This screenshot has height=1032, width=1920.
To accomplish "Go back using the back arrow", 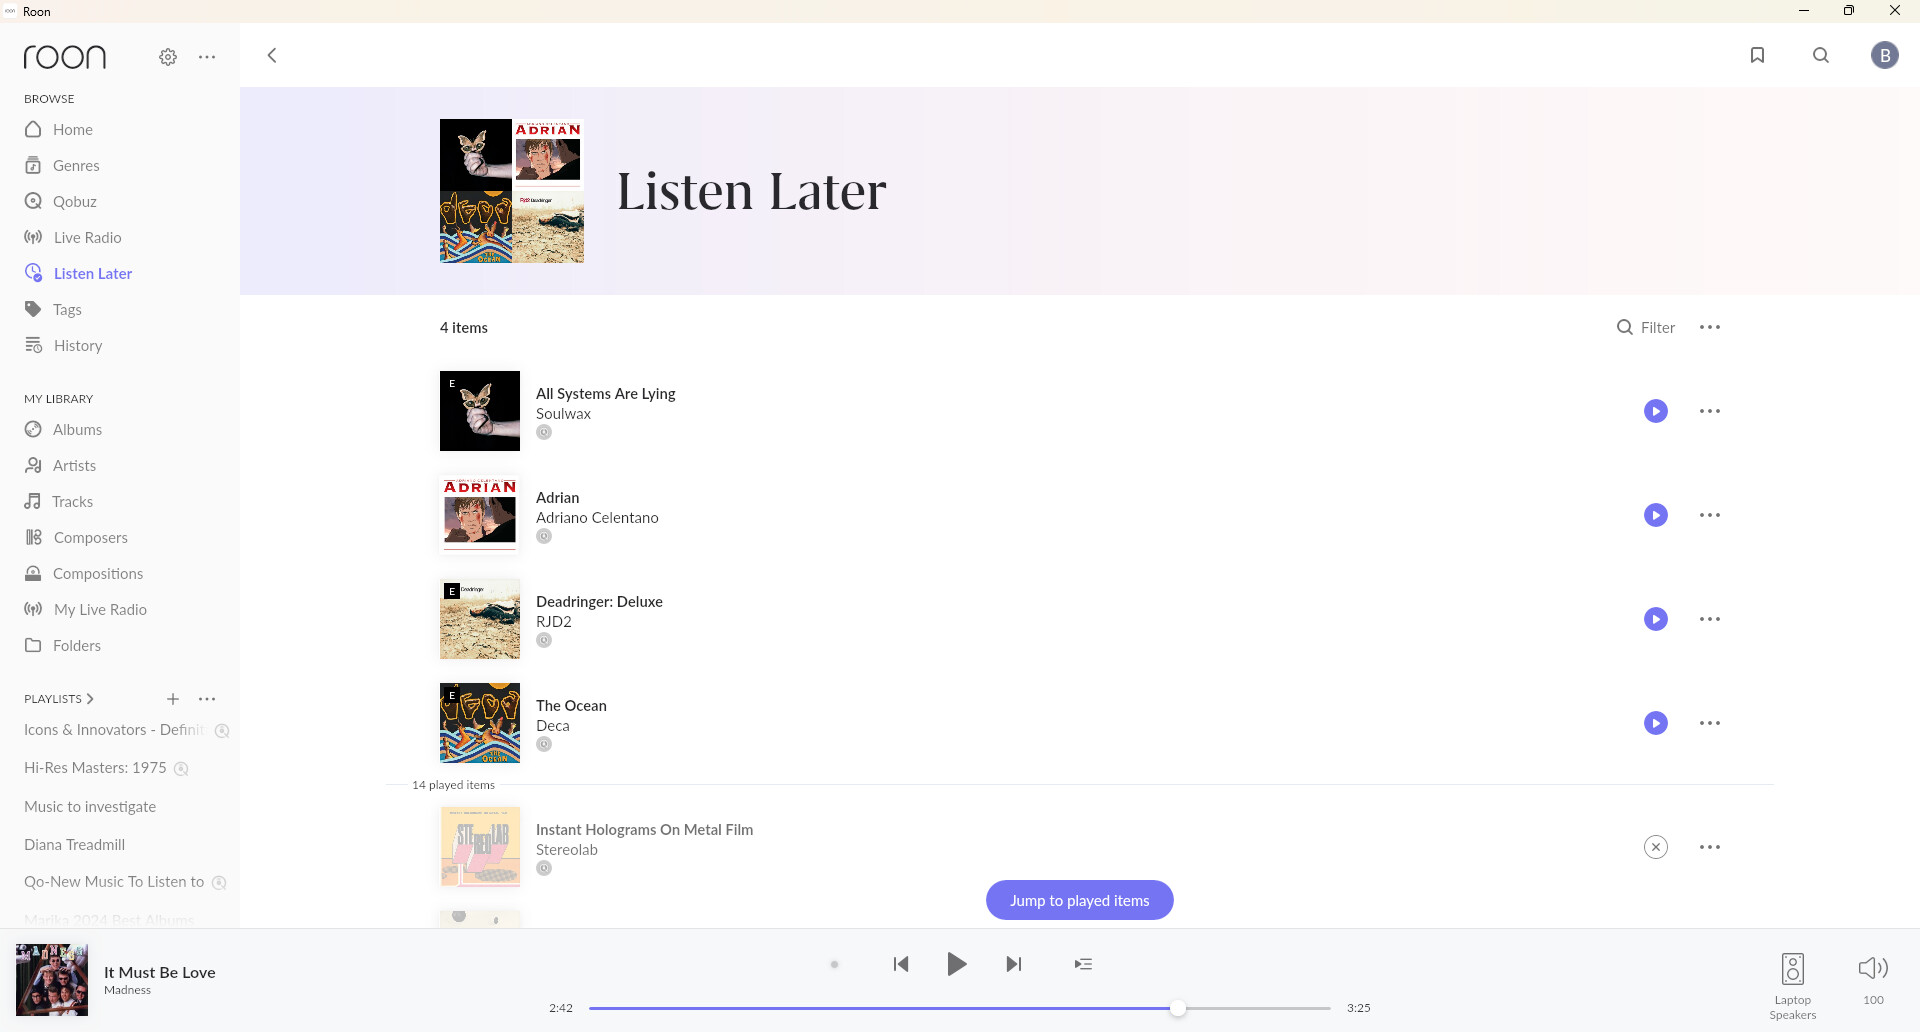I will coord(272,55).
